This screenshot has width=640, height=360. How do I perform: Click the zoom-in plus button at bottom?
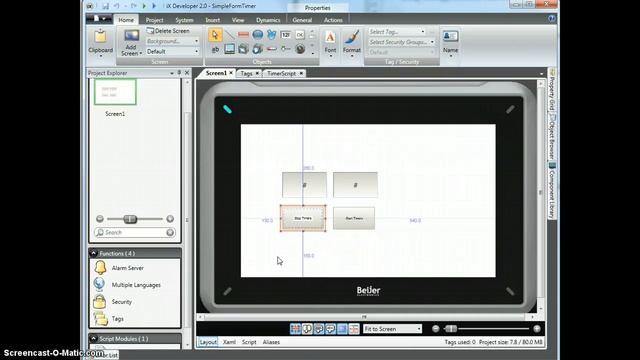point(537,329)
